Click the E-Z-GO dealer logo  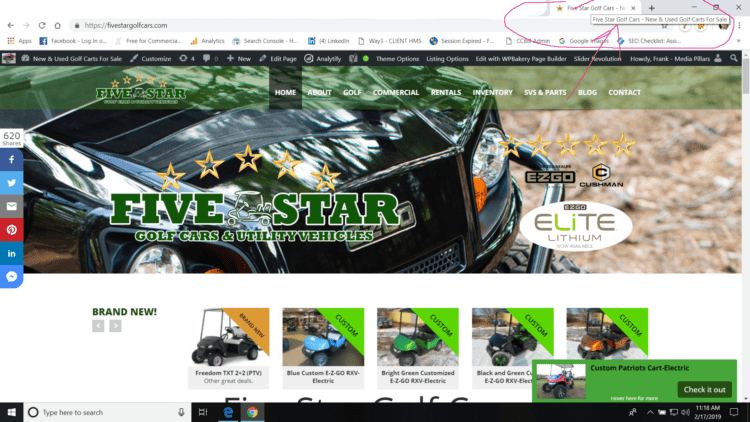point(550,176)
